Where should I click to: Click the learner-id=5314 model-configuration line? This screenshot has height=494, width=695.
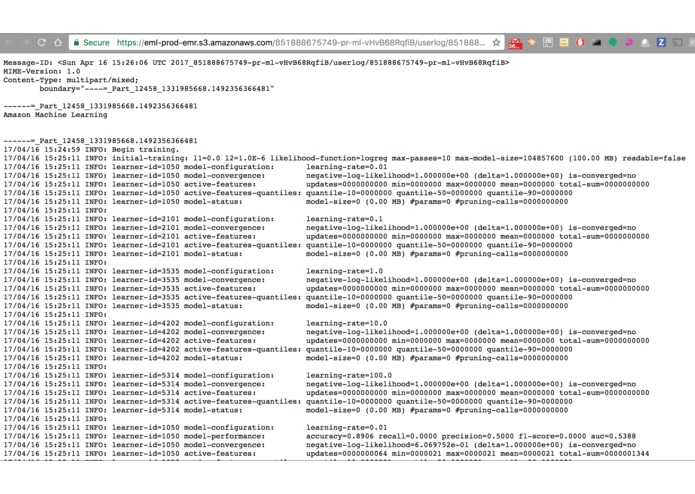tap(198, 375)
